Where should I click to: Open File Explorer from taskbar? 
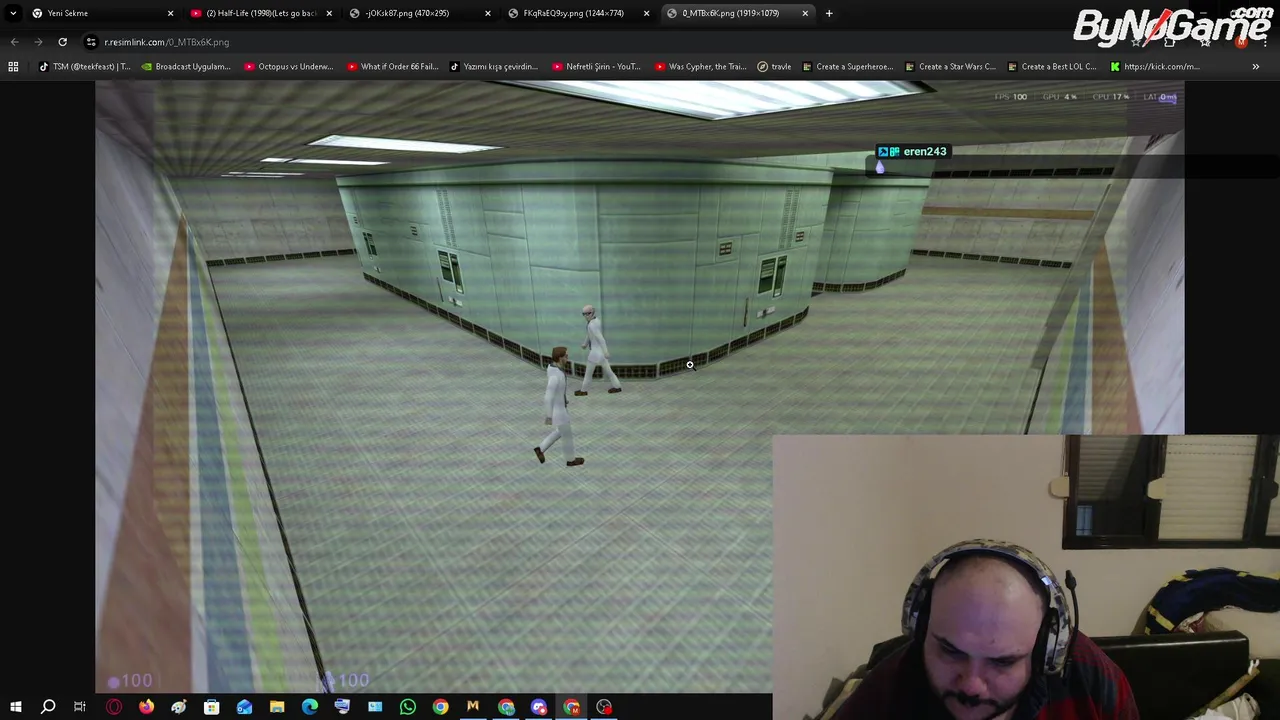coord(277,707)
